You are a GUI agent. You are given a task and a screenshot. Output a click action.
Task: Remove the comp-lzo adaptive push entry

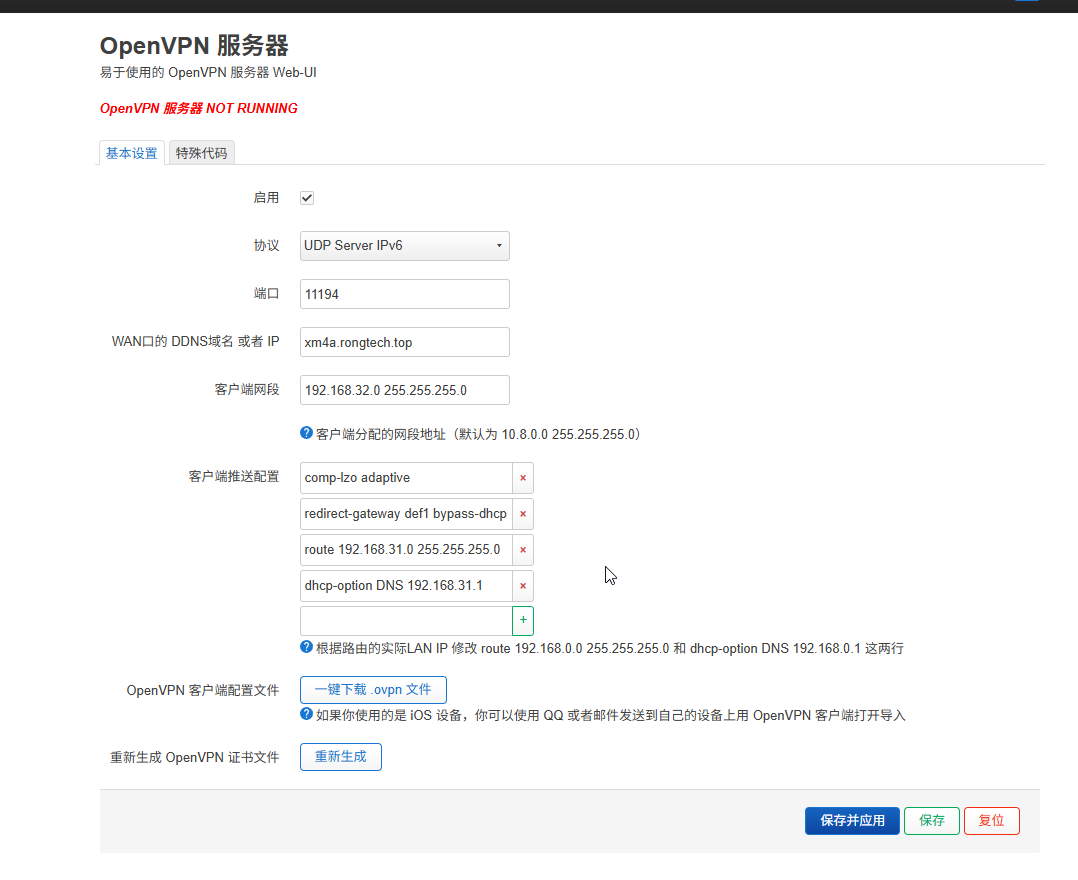(x=523, y=478)
